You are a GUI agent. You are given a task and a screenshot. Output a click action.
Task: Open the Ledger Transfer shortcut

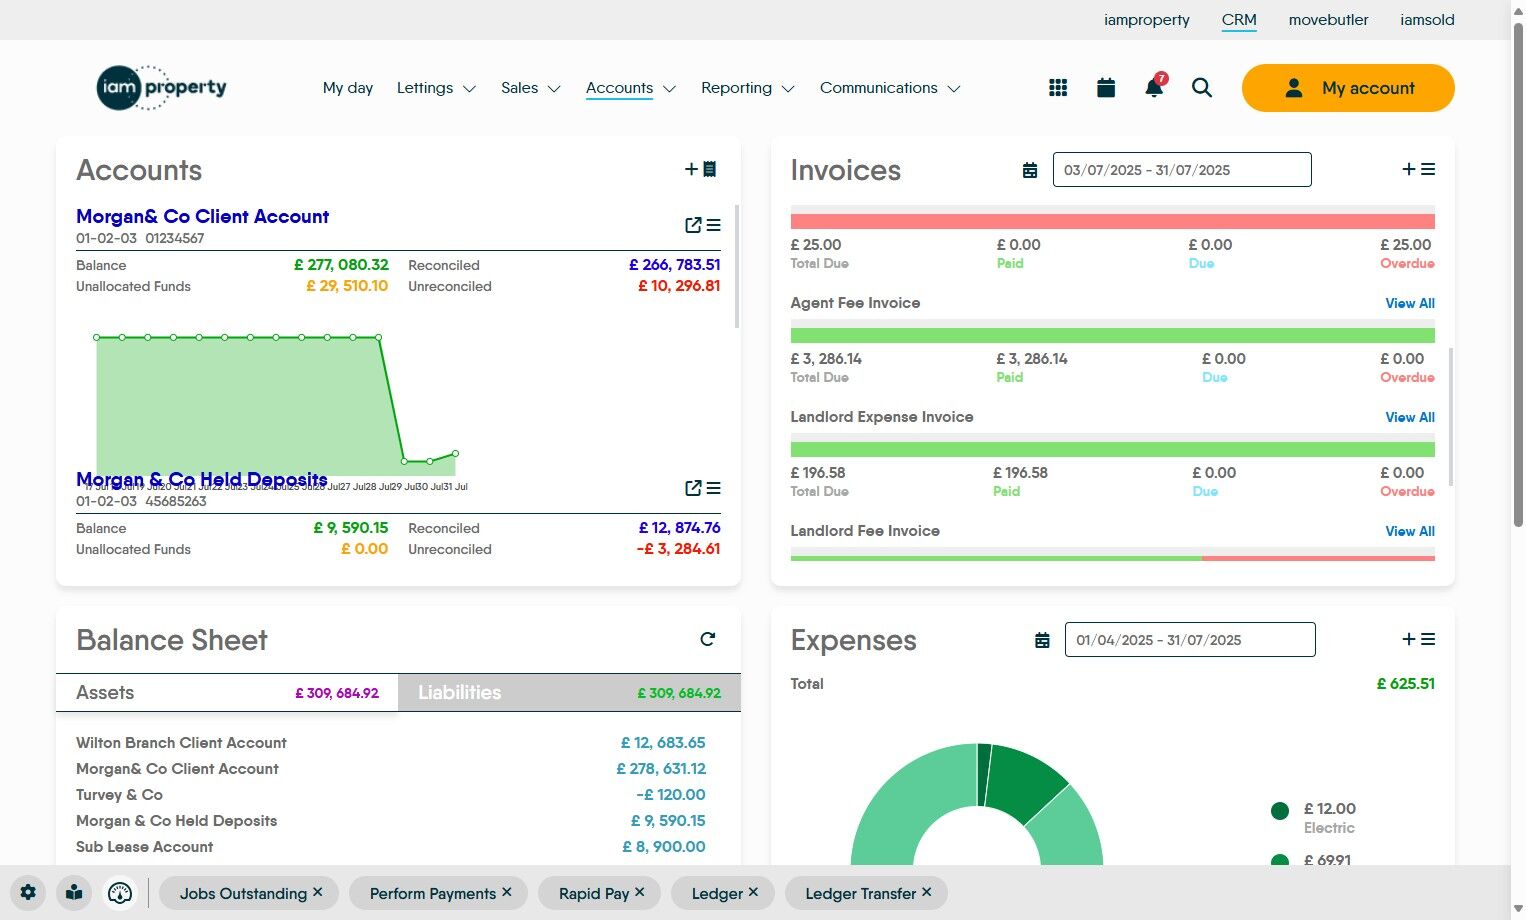[861, 894]
